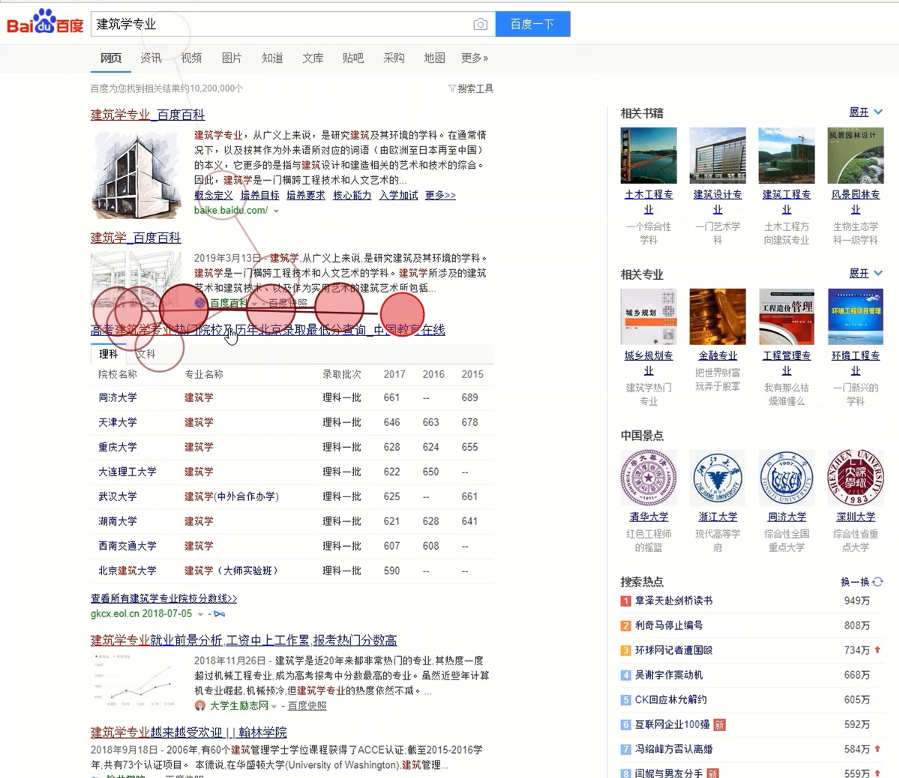Viewport: 899px width, 778px height.
Task: Click the refresh icon beside 换一换
Action: coord(877,582)
